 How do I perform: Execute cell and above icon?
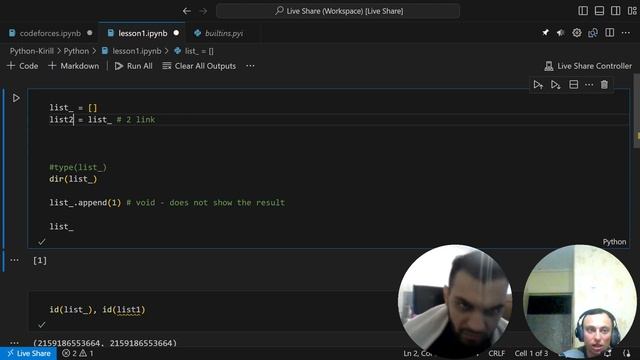point(538,85)
